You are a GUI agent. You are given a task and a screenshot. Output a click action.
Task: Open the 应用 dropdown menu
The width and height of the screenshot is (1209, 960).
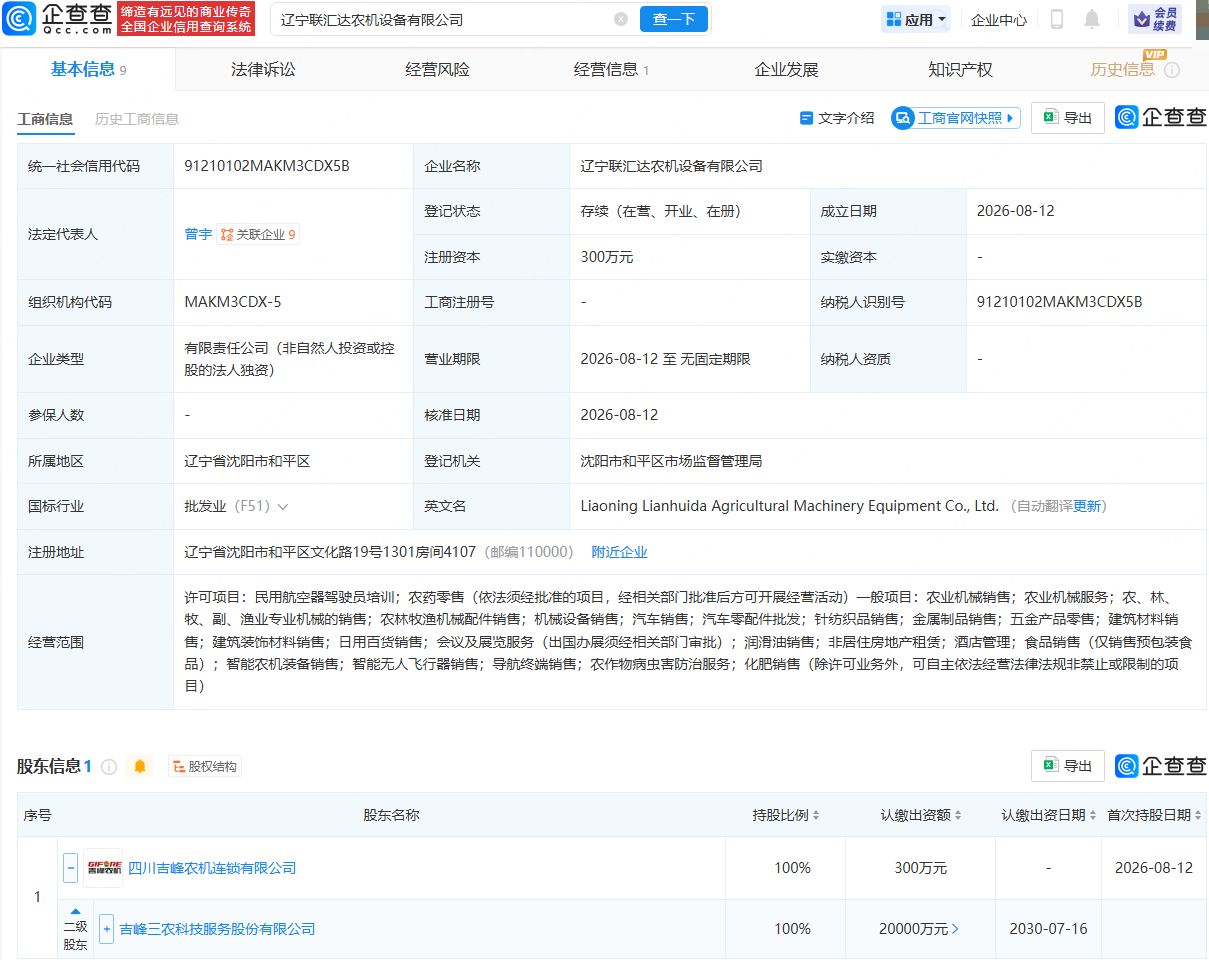point(915,19)
